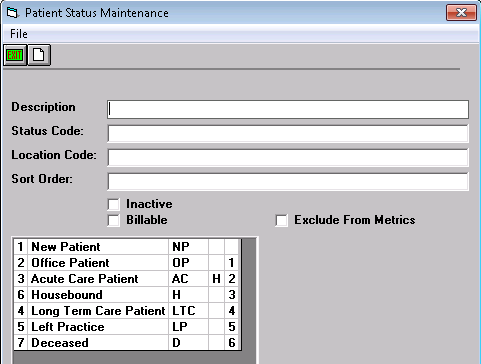Screen dimensions: 481x364
Task: Click the D code in Deceased row
Action: [x=189, y=343]
